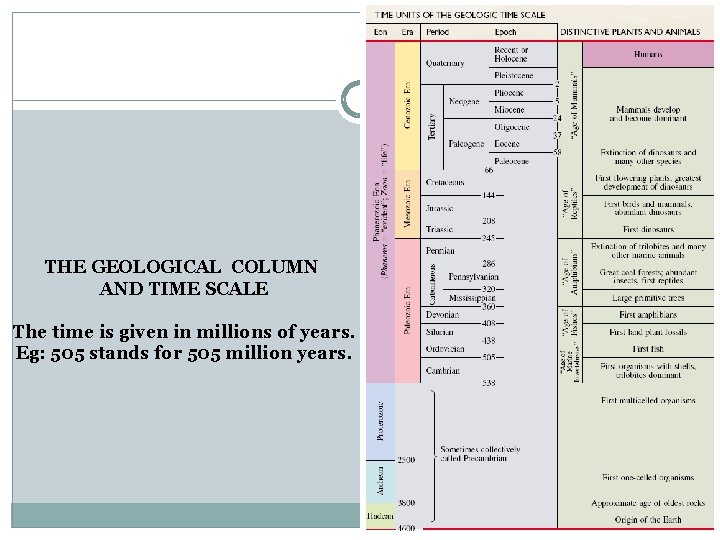This screenshot has height=540, width=720.
Task: Click the 'Ordovician' period label
Action: pos(445,349)
